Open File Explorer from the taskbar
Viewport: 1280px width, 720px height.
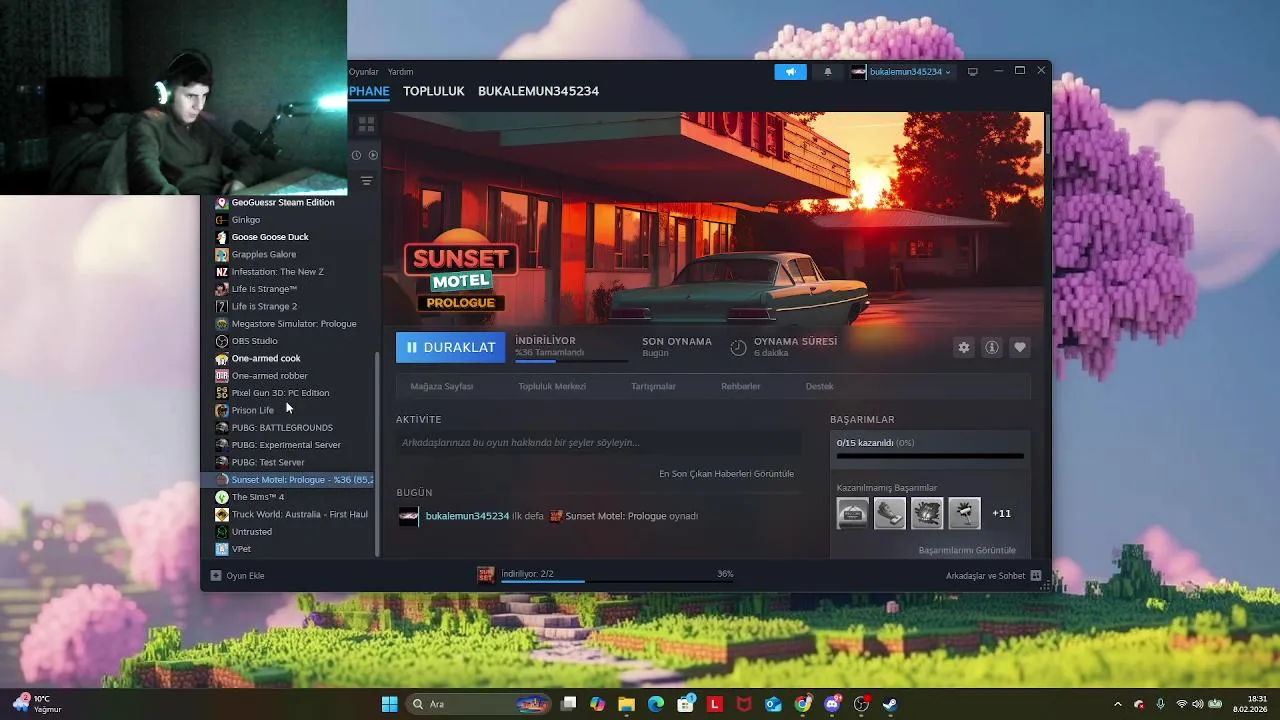click(x=626, y=704)
